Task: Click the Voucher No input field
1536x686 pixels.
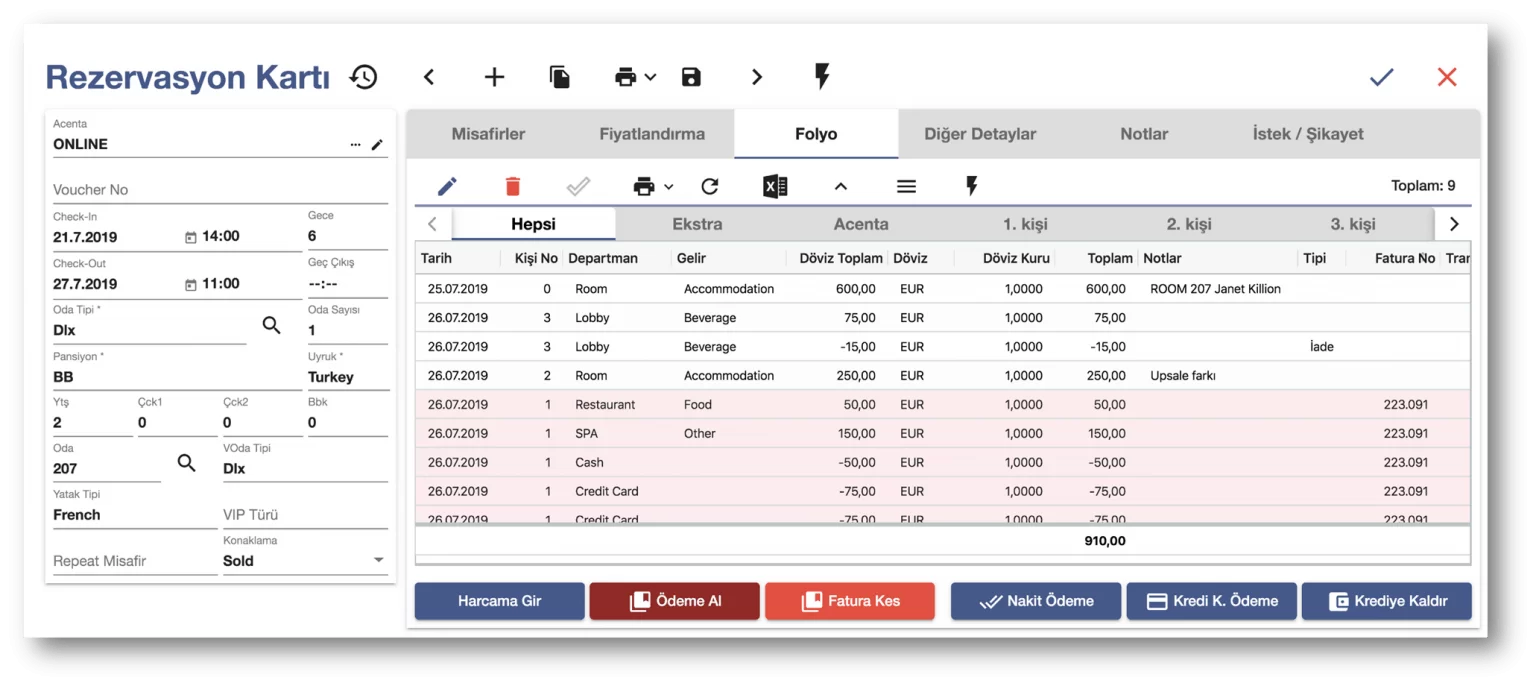Action: click(x=219, y=190)
